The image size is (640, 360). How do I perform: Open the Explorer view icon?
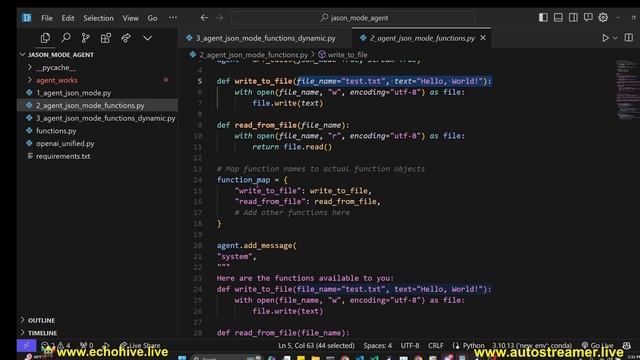point(45,38)
